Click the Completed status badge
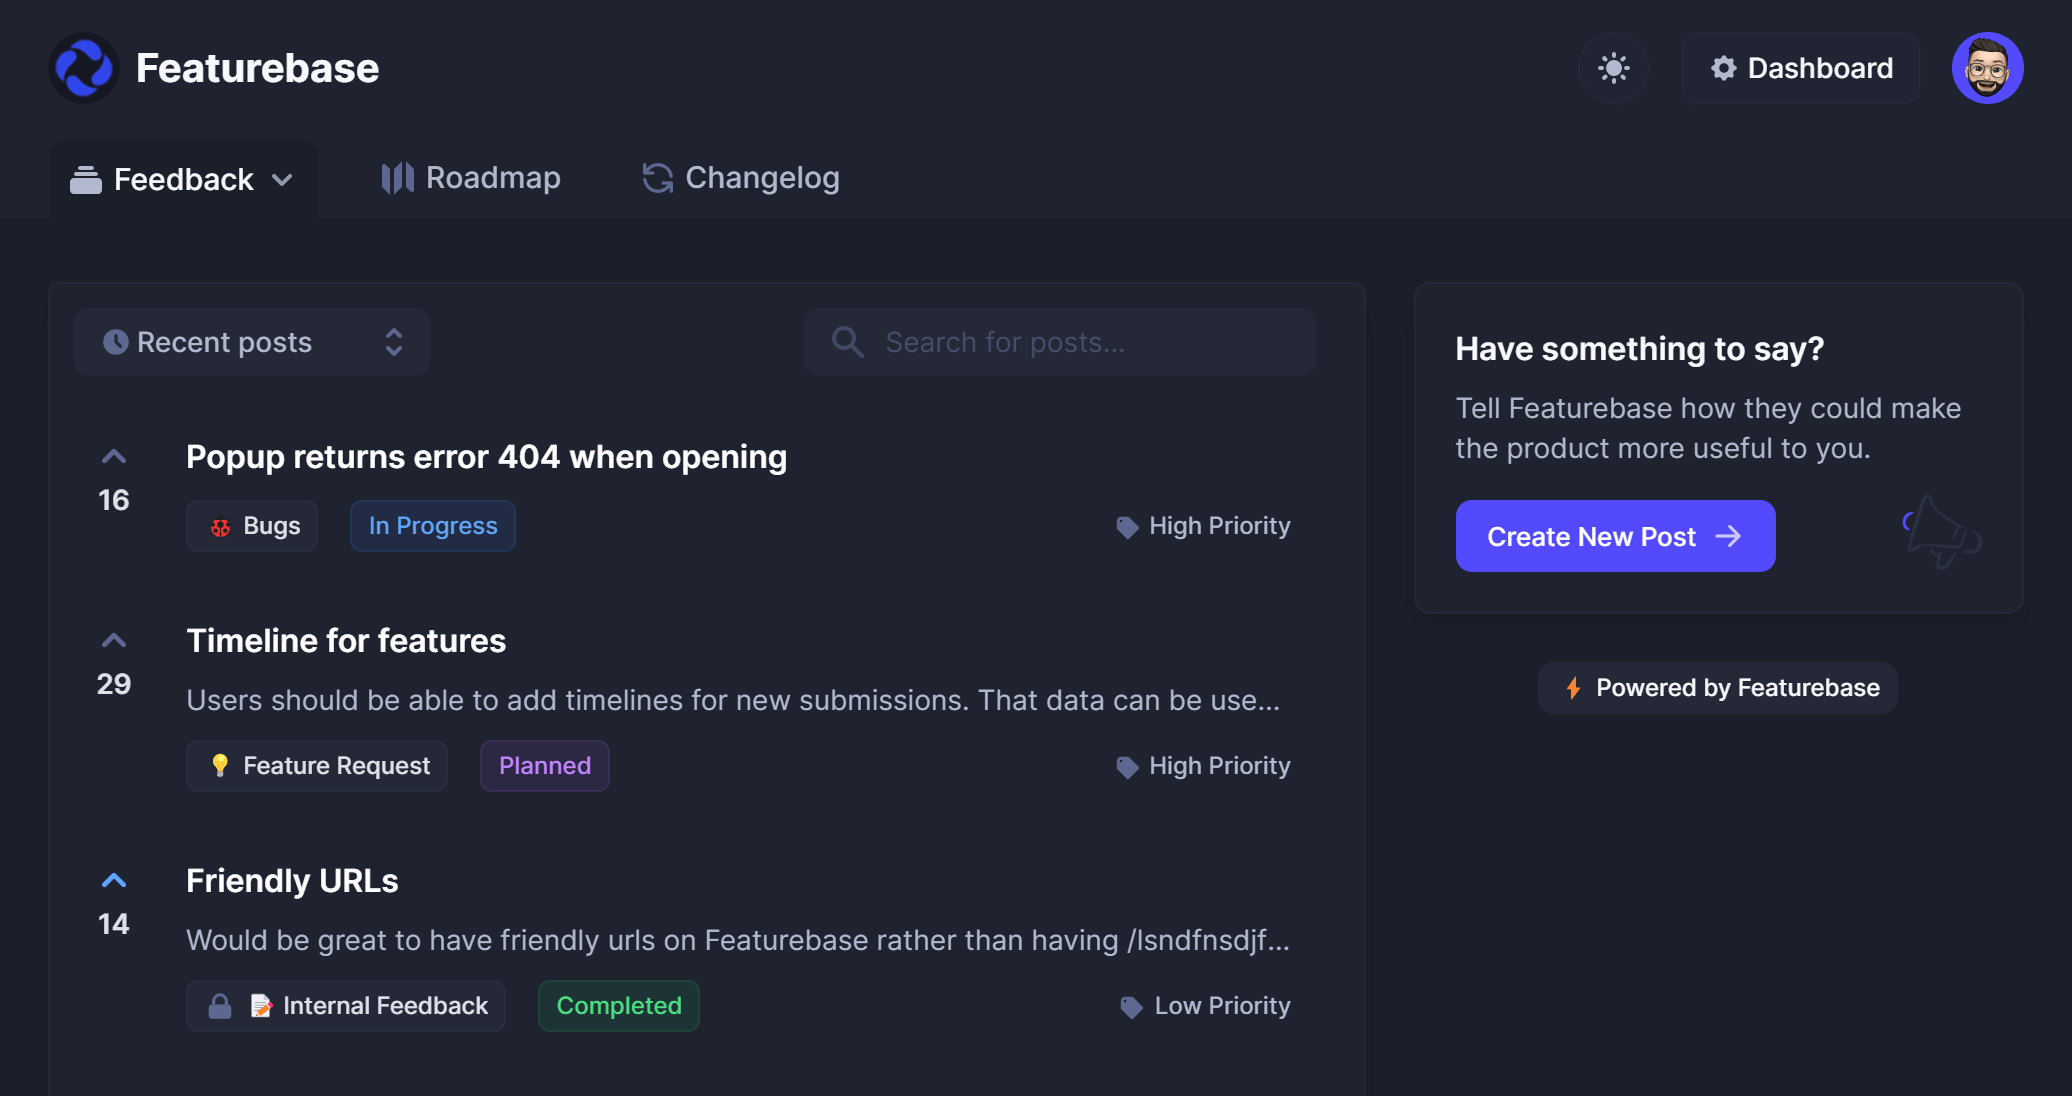This screenshot has height=1096, width=2072. (x=619, y=1006)
